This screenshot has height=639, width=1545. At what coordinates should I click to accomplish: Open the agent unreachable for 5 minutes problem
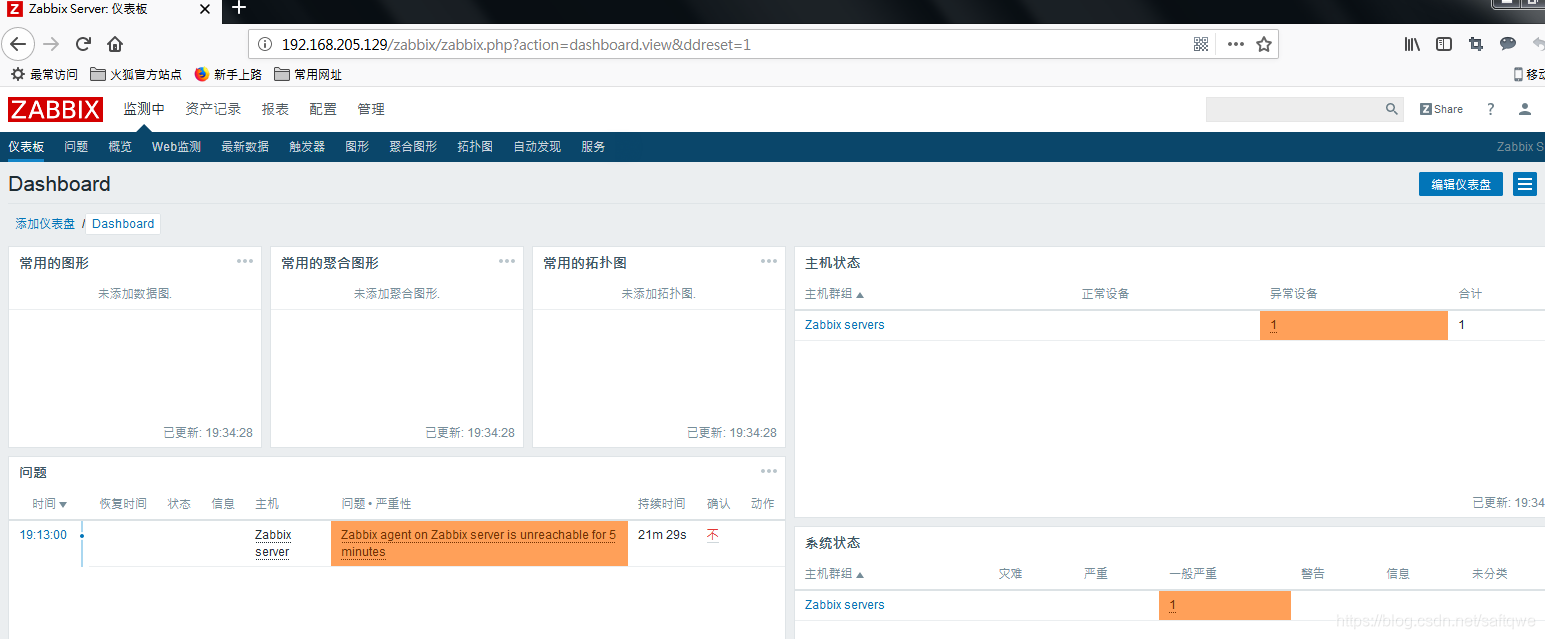tap(479, 543)
